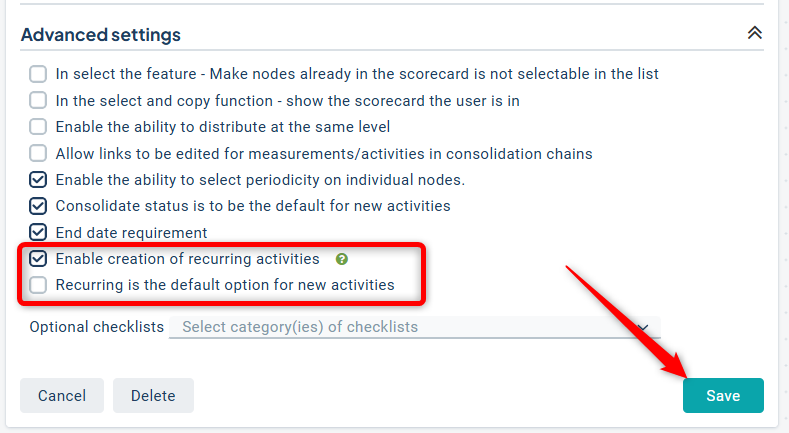
Task: Click the Delete button
Action: (153, 395)
